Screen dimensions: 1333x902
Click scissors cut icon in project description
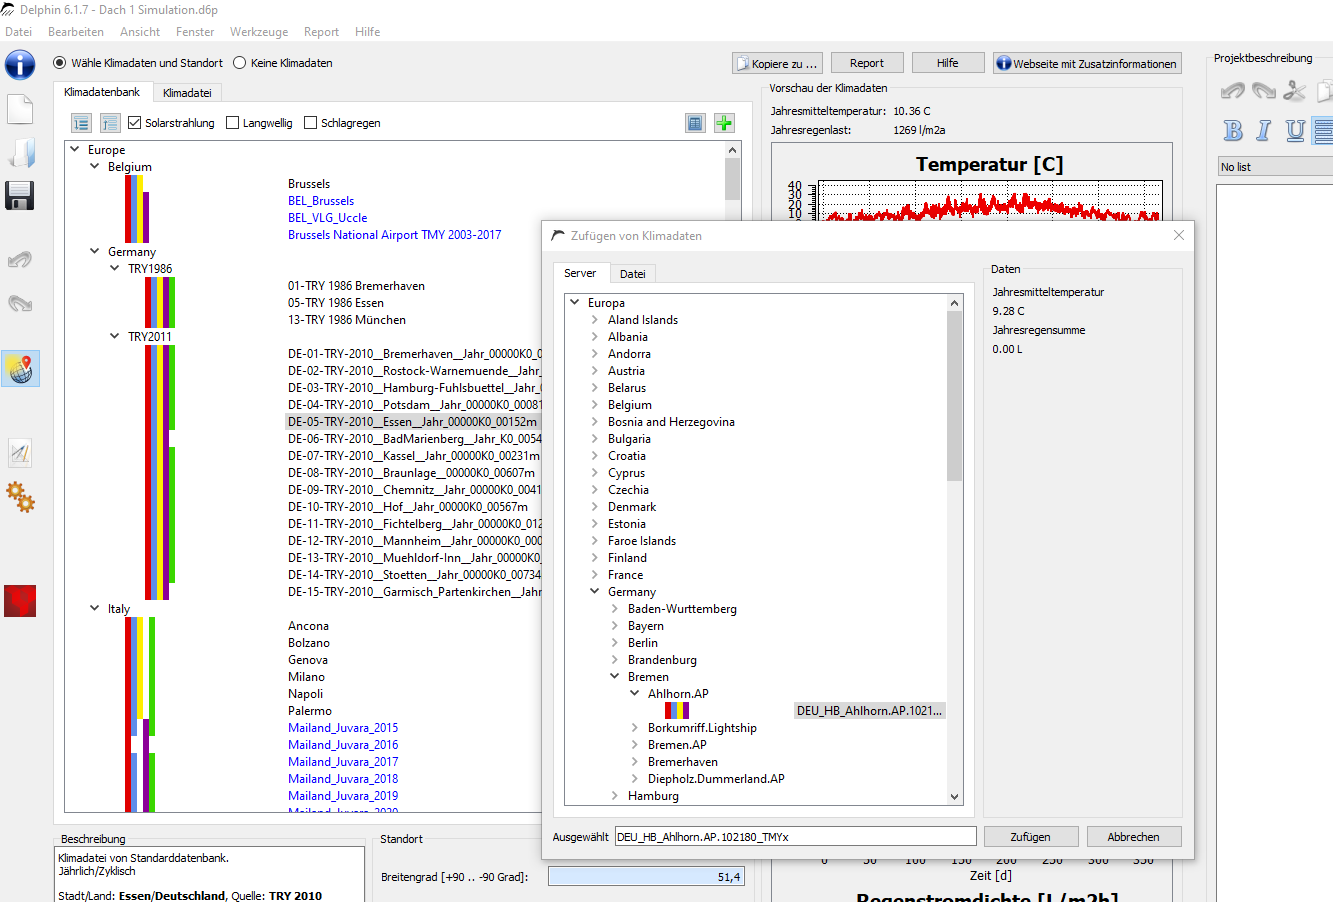[1295, 91]
